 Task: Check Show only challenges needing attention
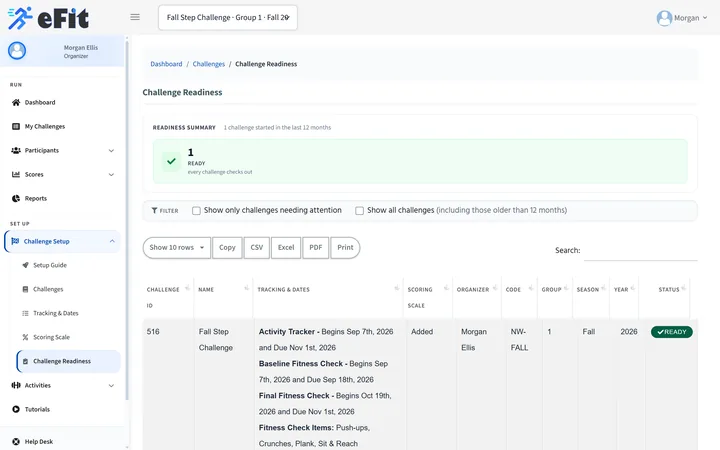(x=196, y=210)
